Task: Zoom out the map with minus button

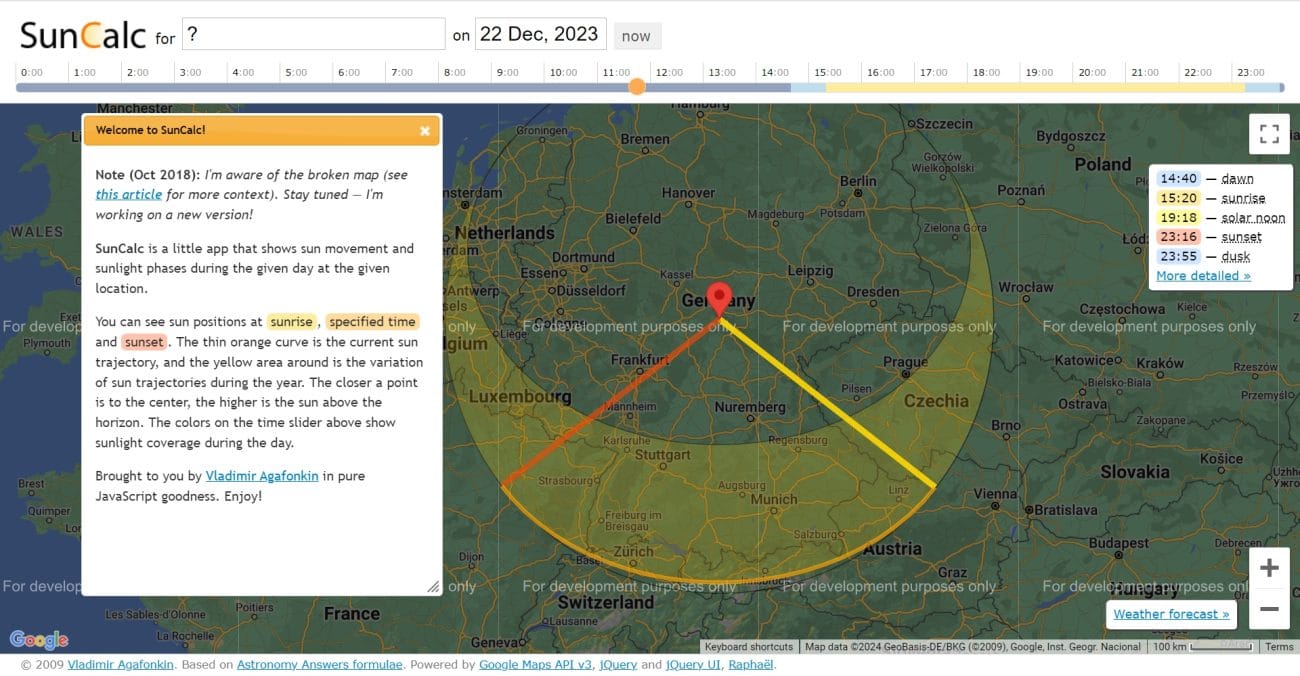Action: [1269, 609]
